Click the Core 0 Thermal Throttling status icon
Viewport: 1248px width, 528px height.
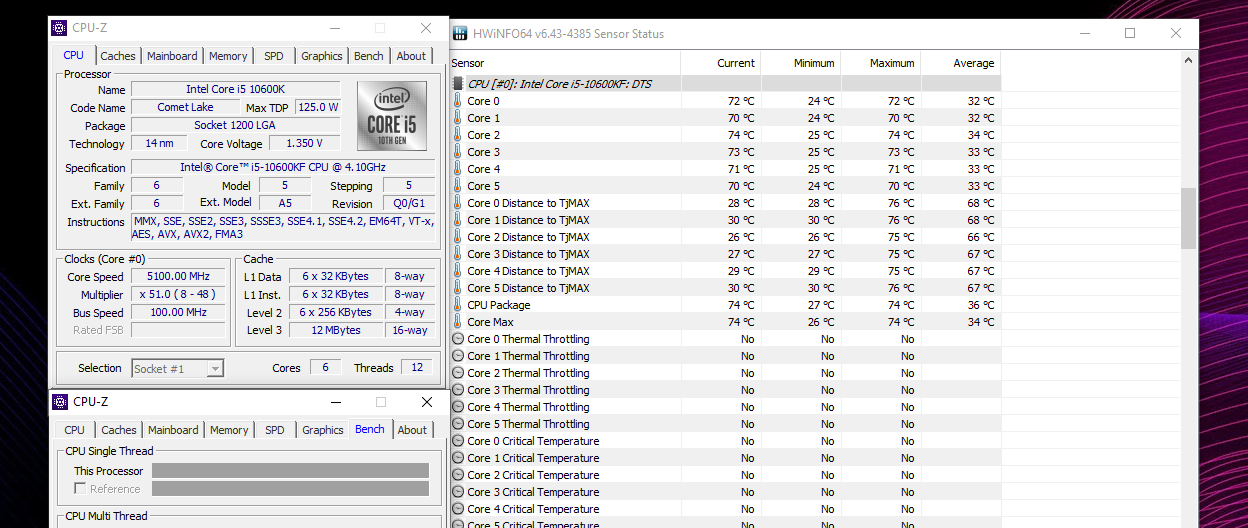[x=458, y=339]
